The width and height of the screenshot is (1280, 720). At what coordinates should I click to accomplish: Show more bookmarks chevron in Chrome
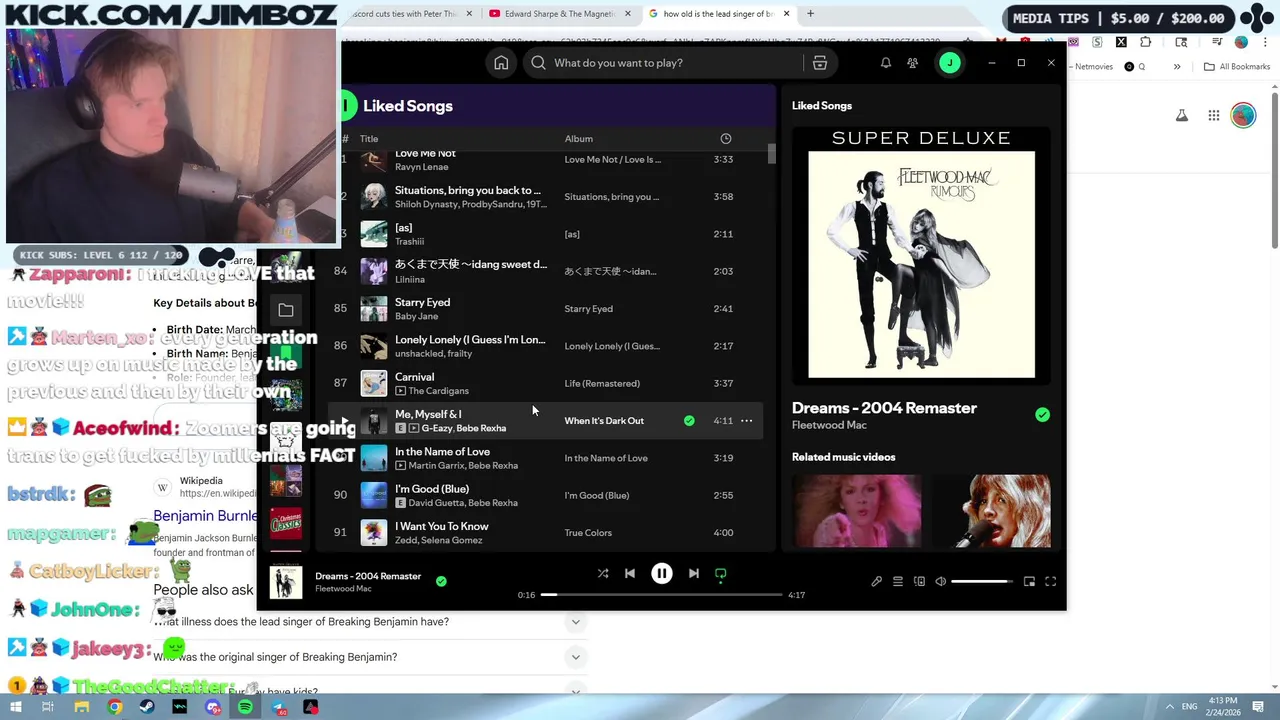(x=1177, y=67)
